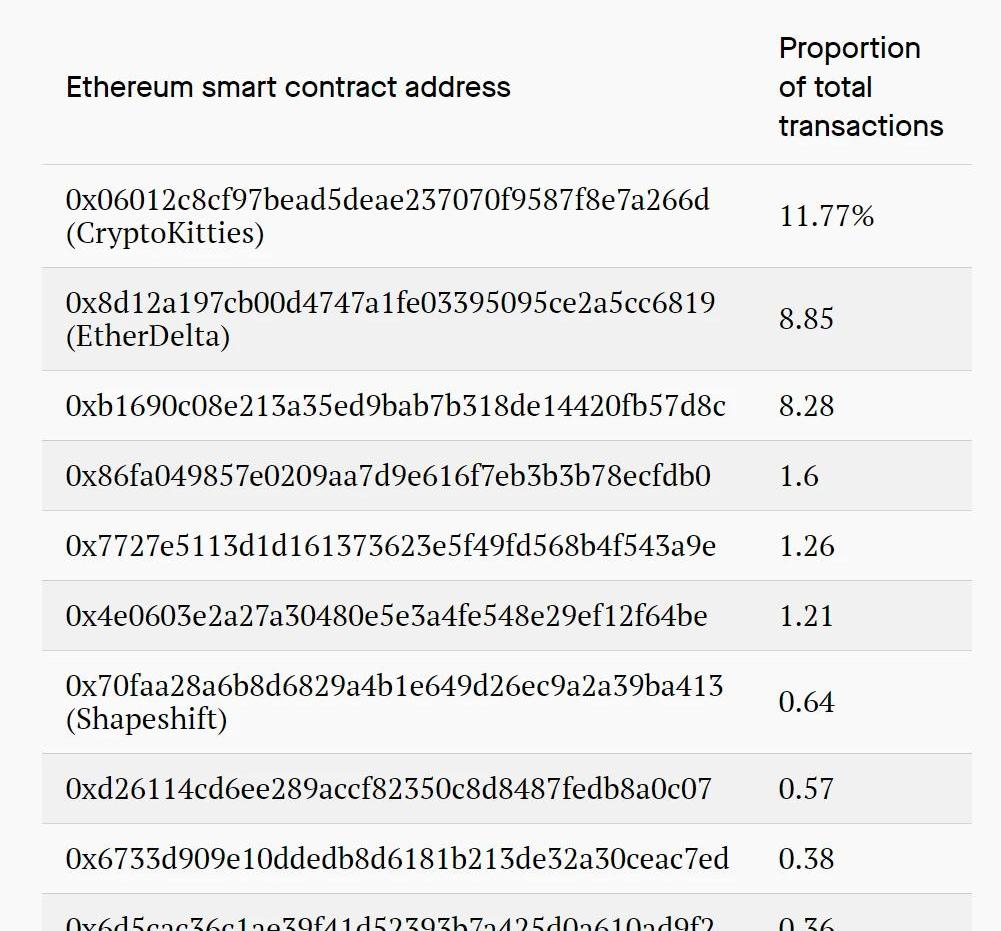Click the 1.26 proportion value
This screenshot has height=931, width=1001.
tap(806, 546)
